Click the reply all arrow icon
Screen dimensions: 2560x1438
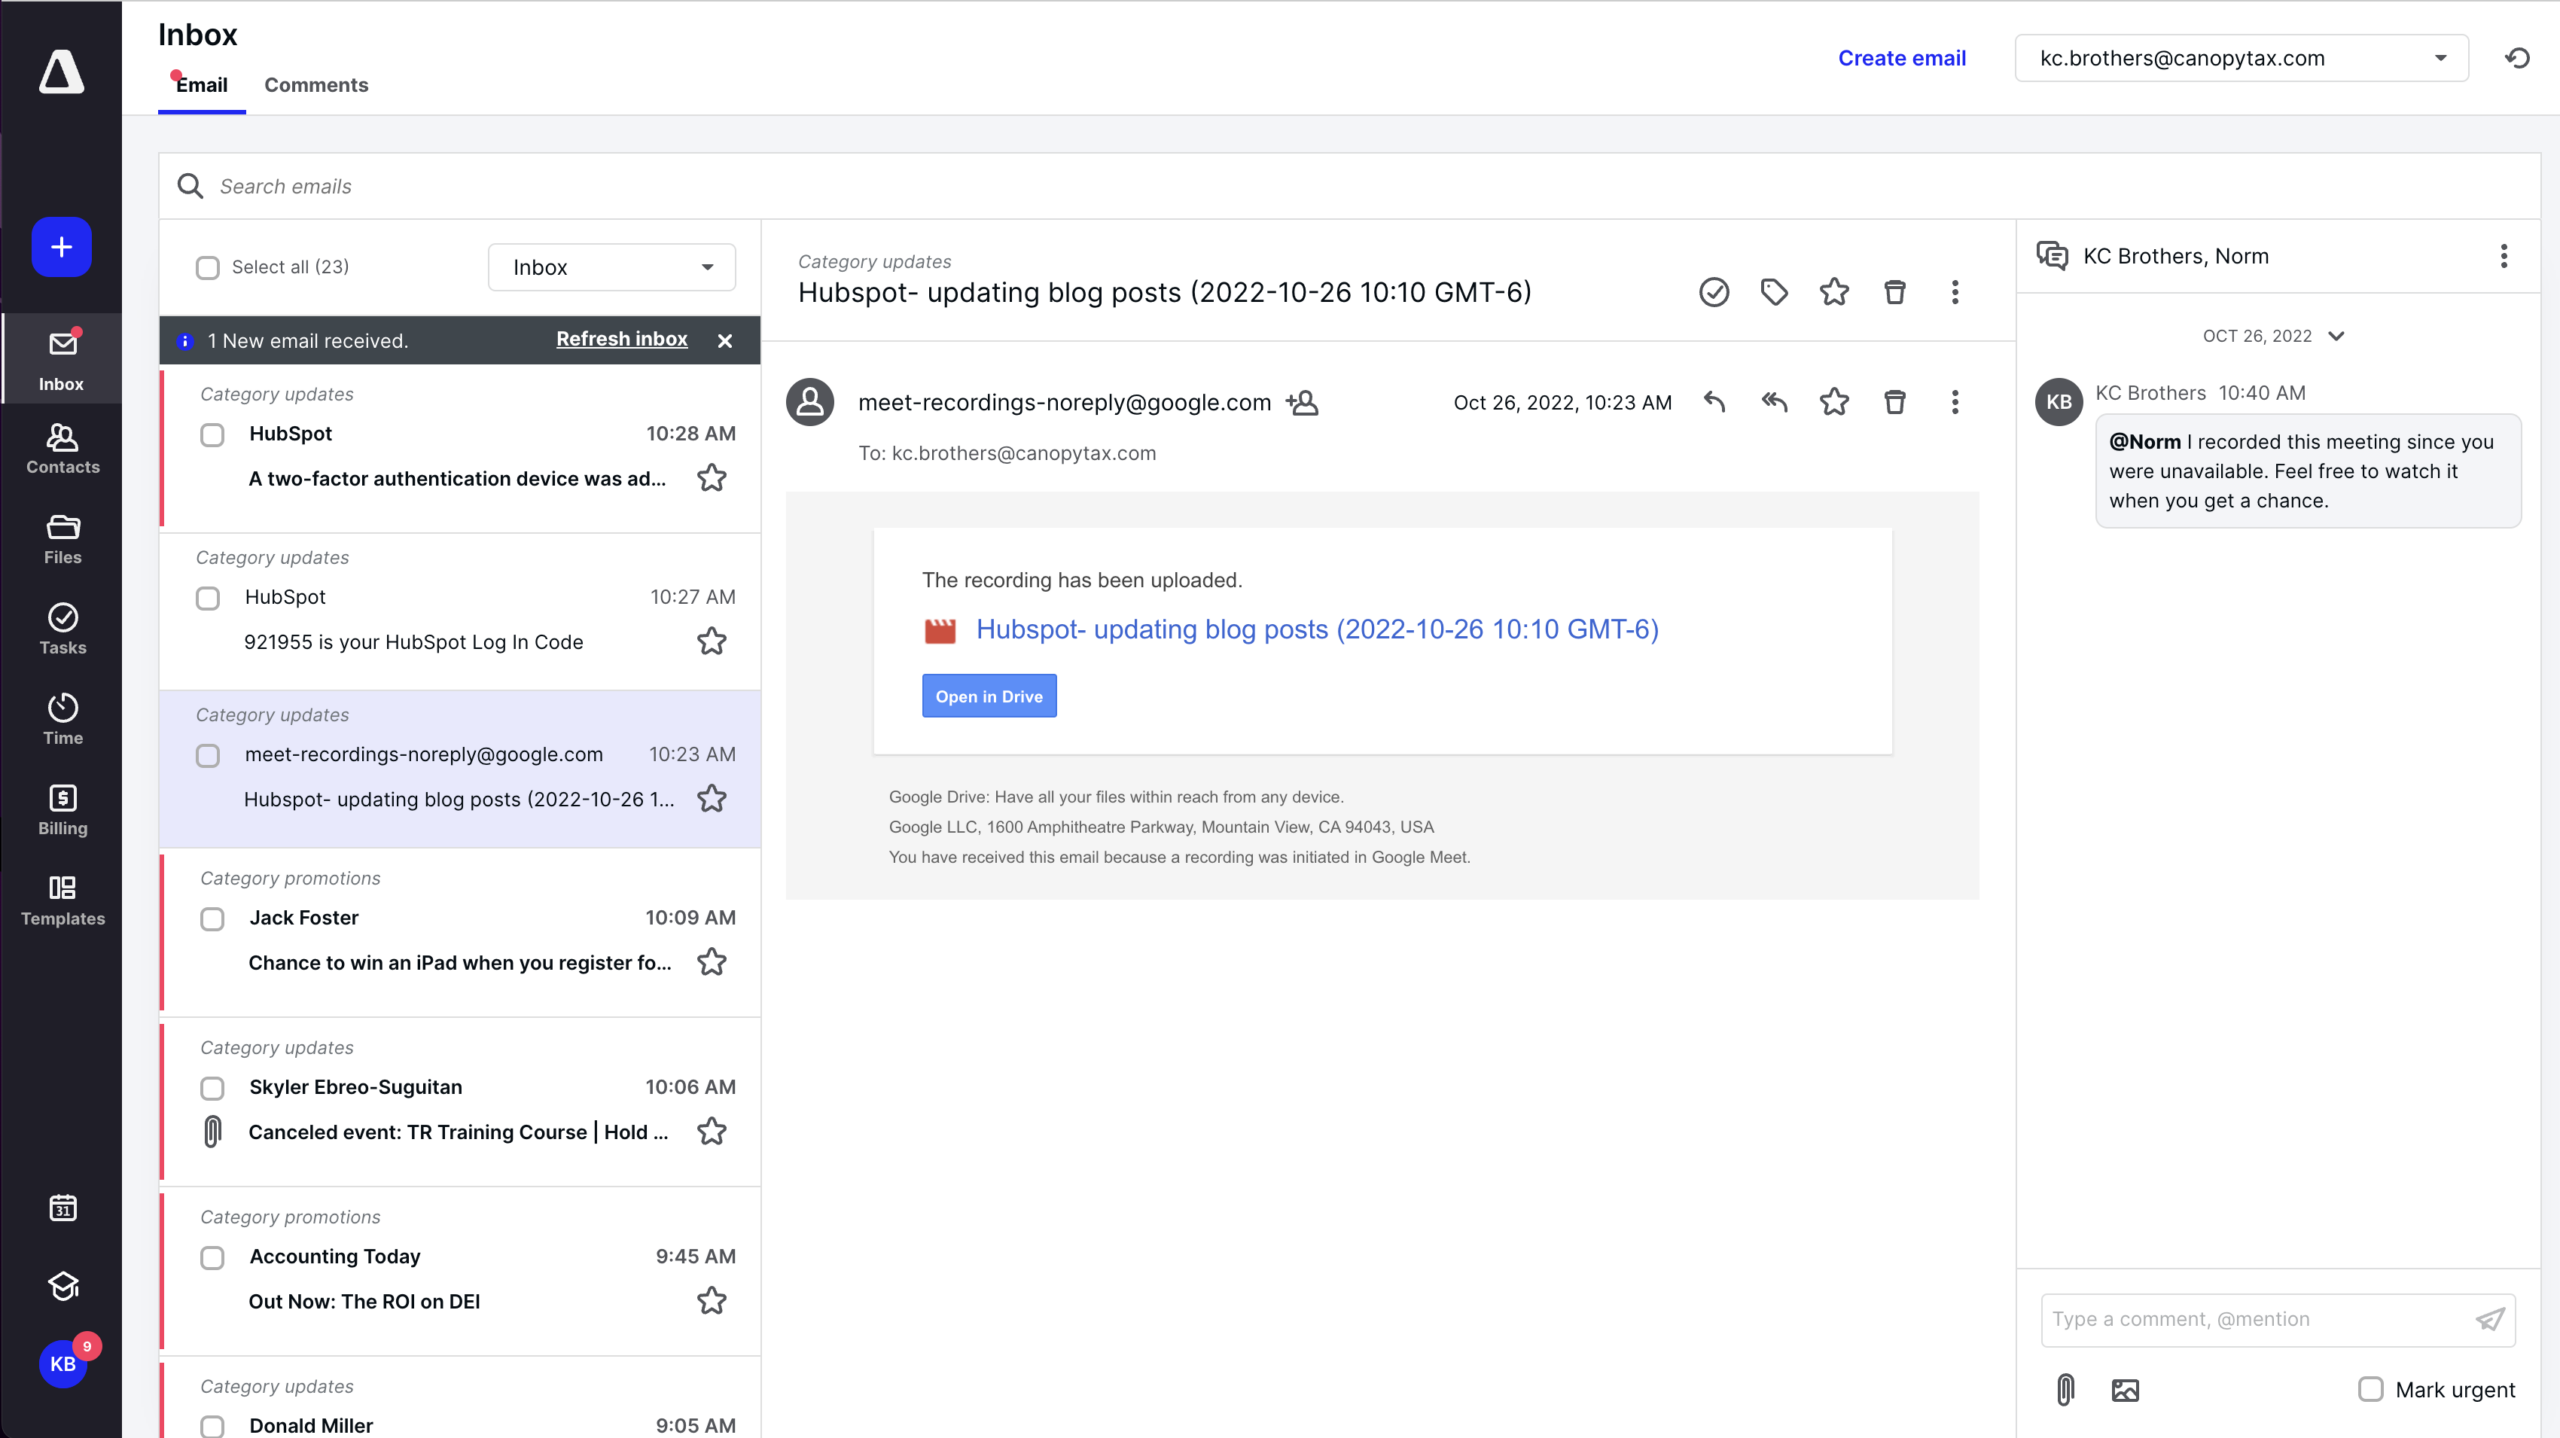1774,402
